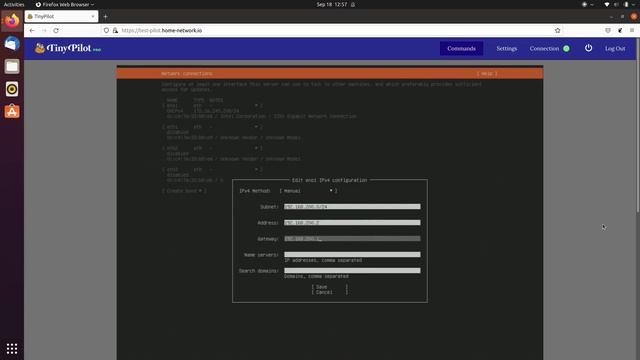Launch Firefox from the Ubuntu dock
This screenshot has width=640, height=360.
(x=12, y=21)
